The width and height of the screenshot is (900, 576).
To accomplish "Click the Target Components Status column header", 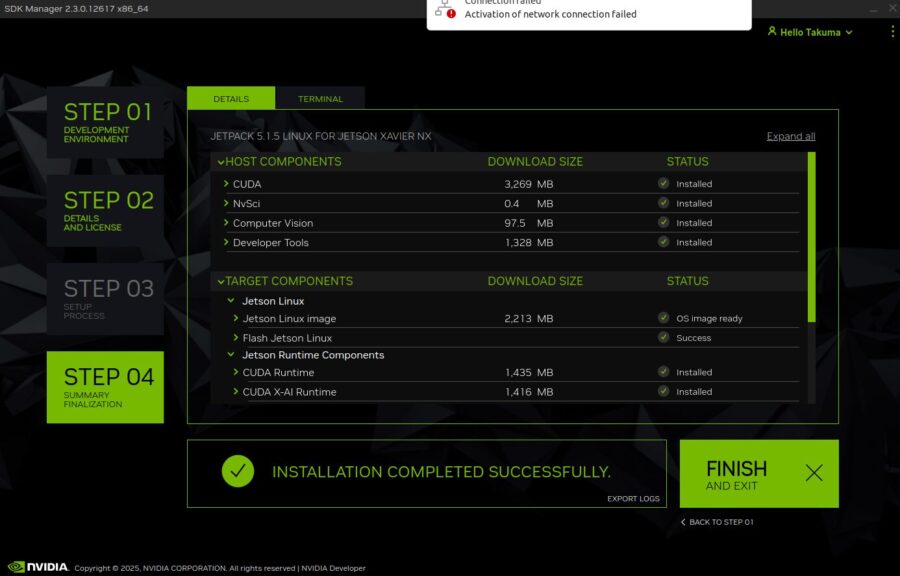I will 687,281.
